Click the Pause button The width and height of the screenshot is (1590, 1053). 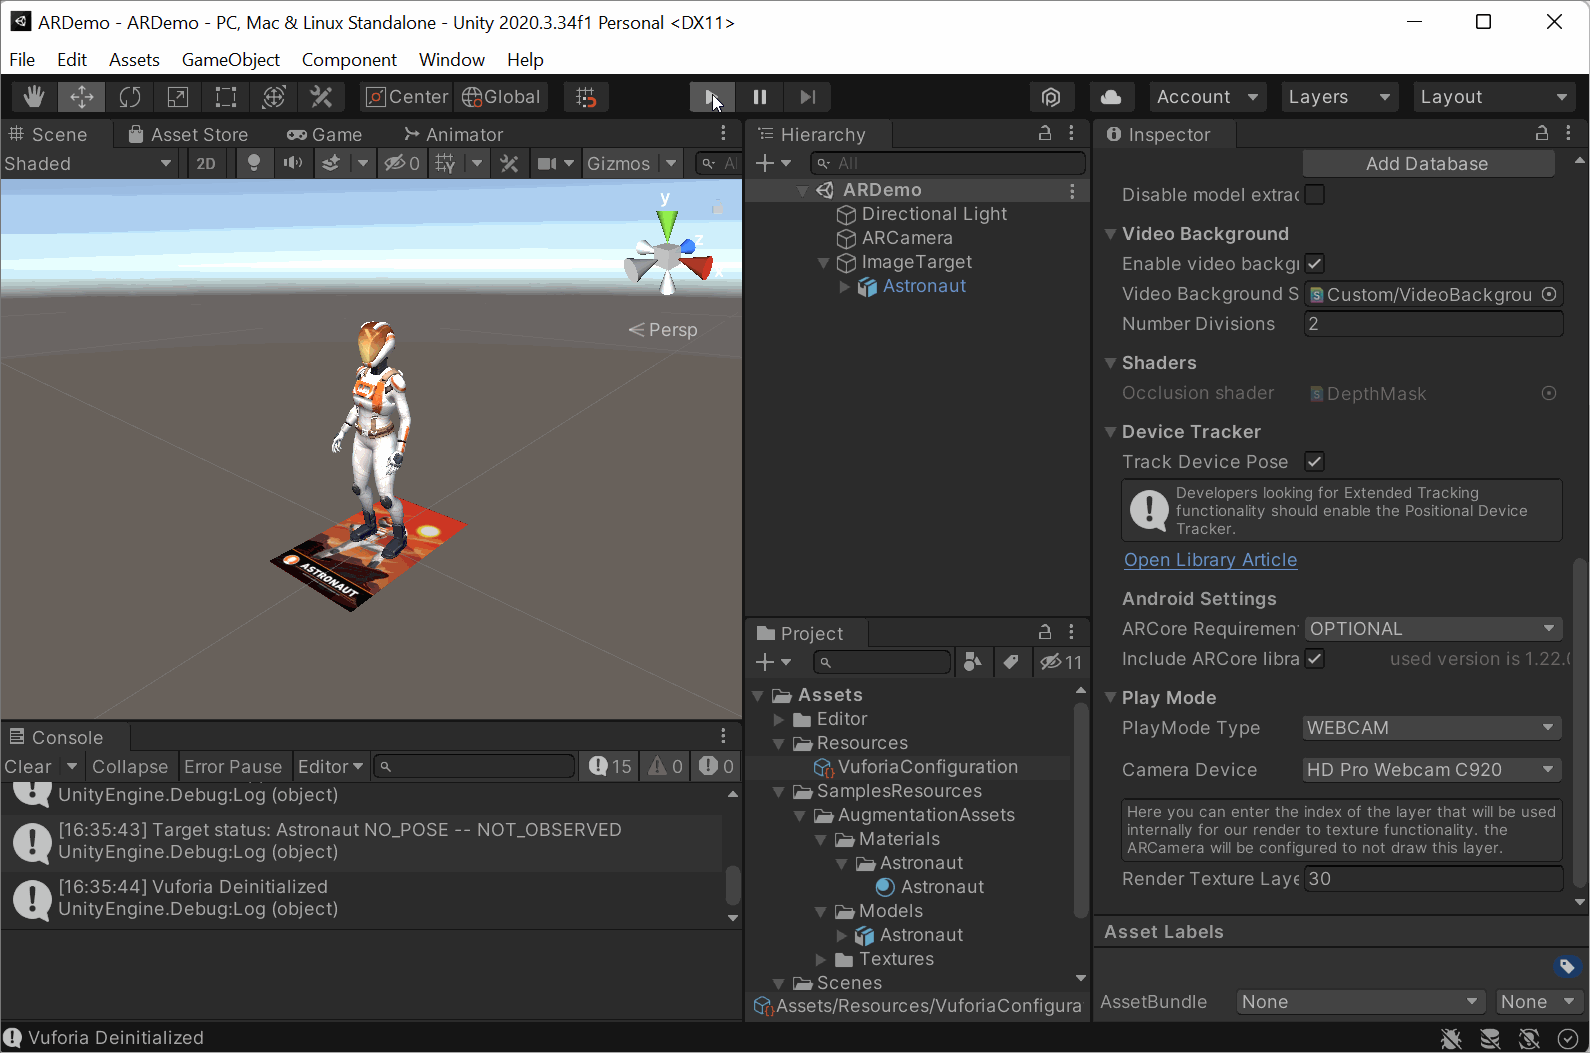tap(760, 97)
